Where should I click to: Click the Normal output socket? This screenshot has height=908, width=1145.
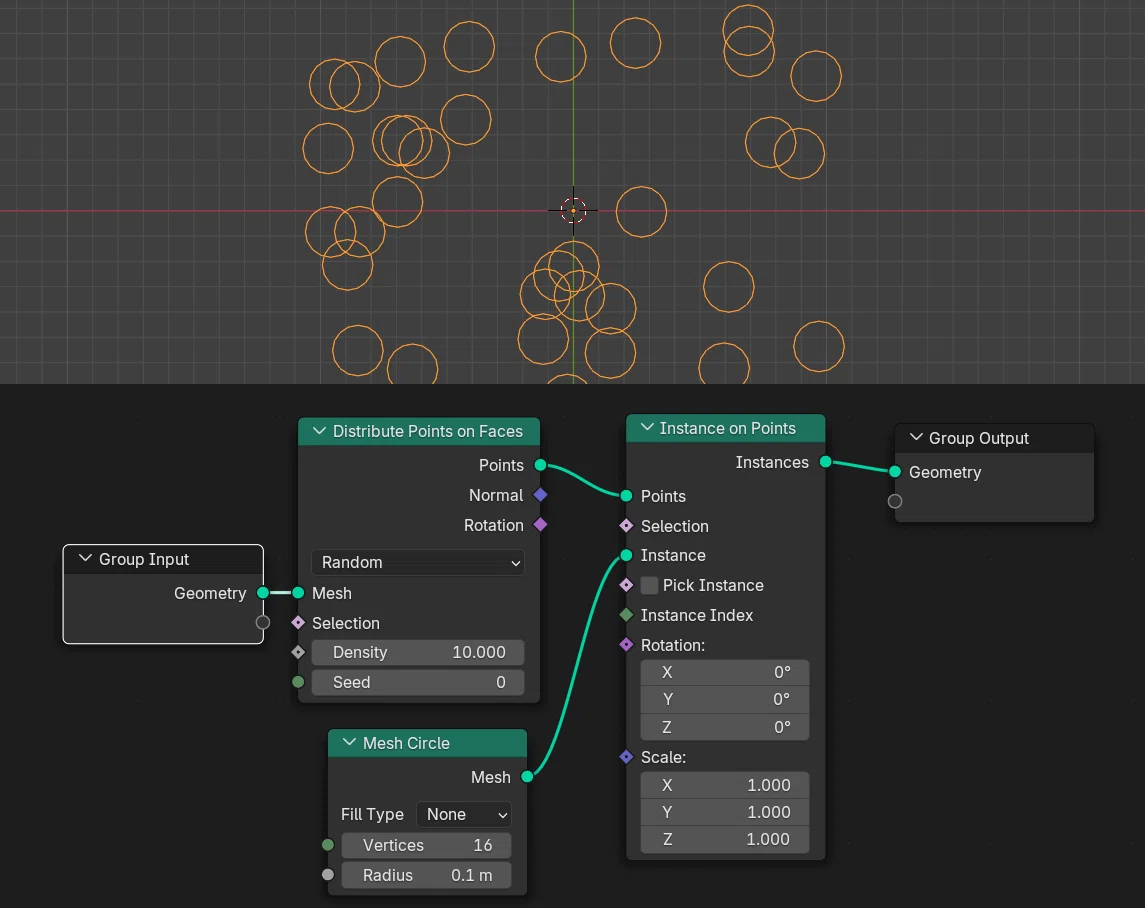540,495
